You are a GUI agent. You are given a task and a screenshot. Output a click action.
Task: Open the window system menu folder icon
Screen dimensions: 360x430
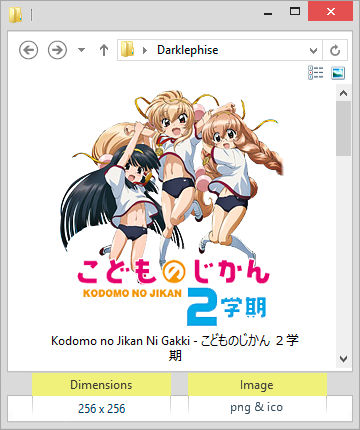(15, 15)
